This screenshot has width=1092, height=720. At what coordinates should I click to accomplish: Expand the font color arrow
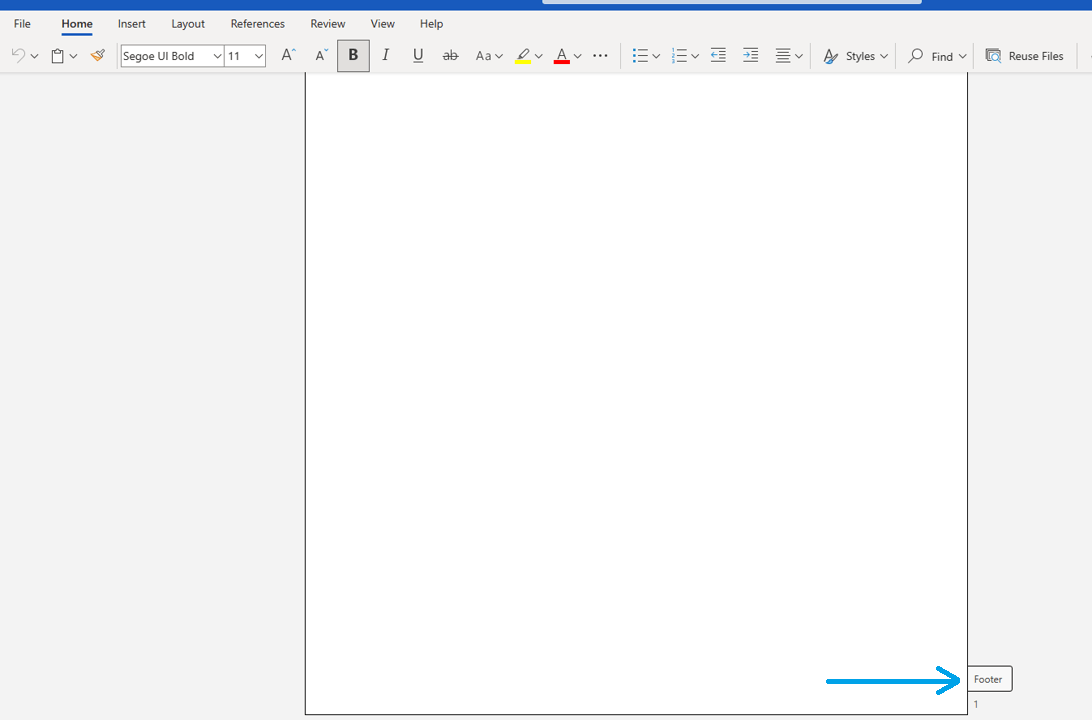click(x=577, y=56)
